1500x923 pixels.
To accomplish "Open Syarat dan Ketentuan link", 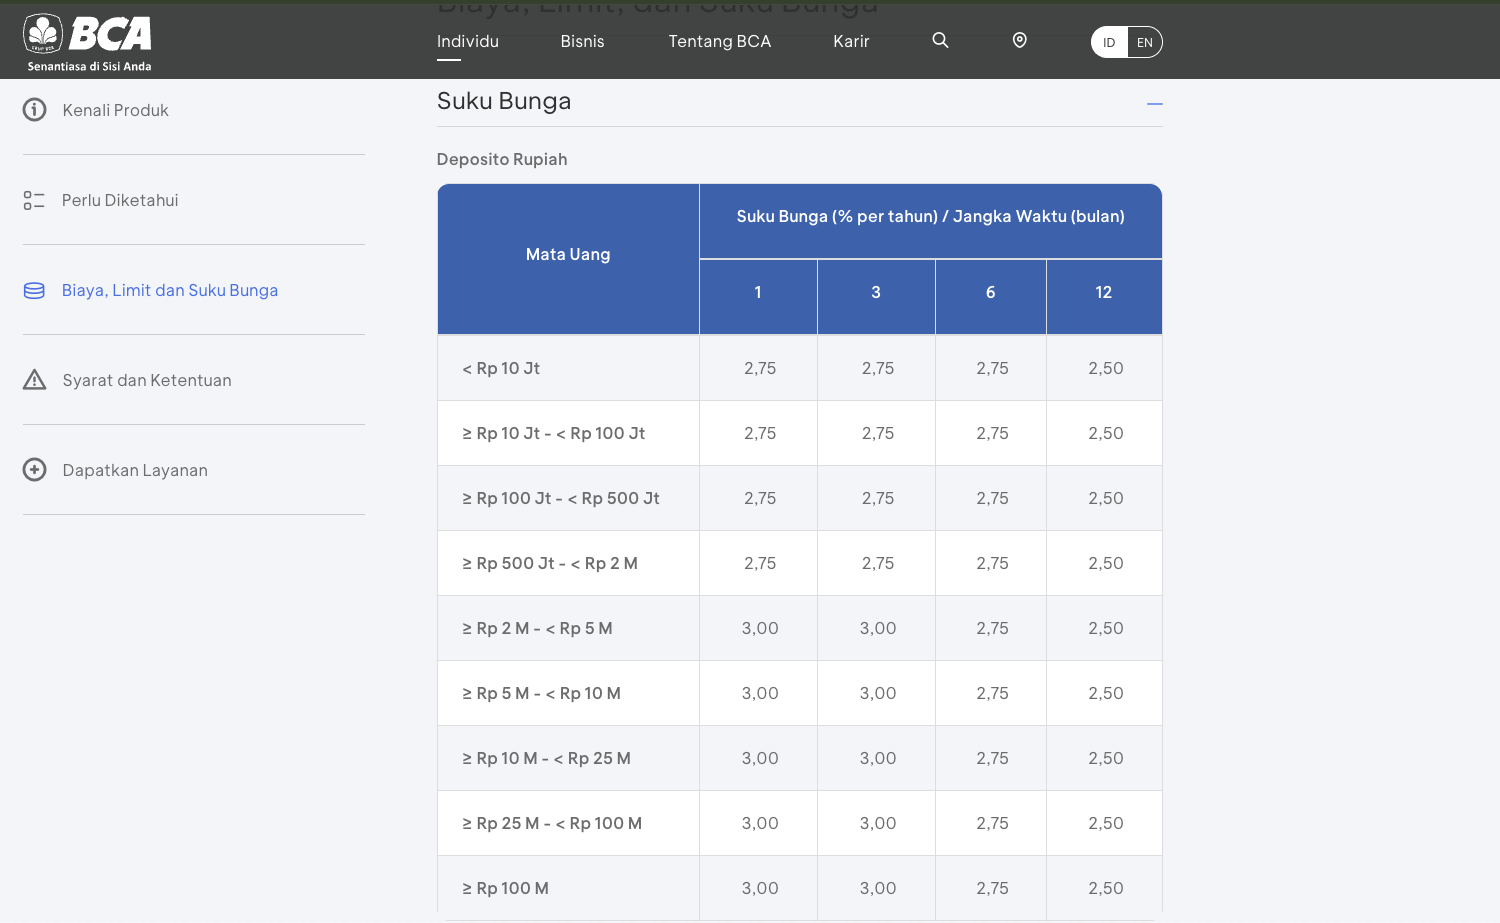I will pos(147,380).
